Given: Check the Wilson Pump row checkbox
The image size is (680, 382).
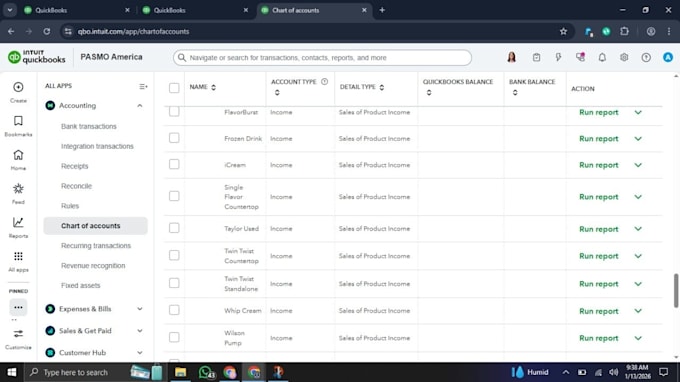Looking at the screenshot, I should (174, 337).
